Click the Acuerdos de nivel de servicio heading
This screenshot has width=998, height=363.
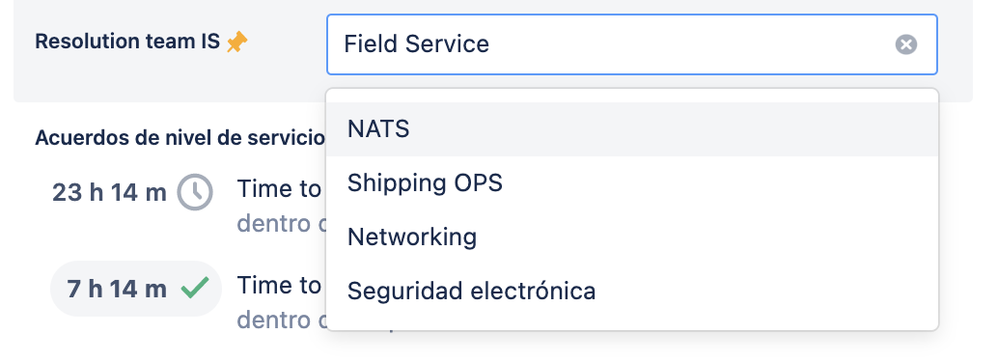(x=180, y=138)
